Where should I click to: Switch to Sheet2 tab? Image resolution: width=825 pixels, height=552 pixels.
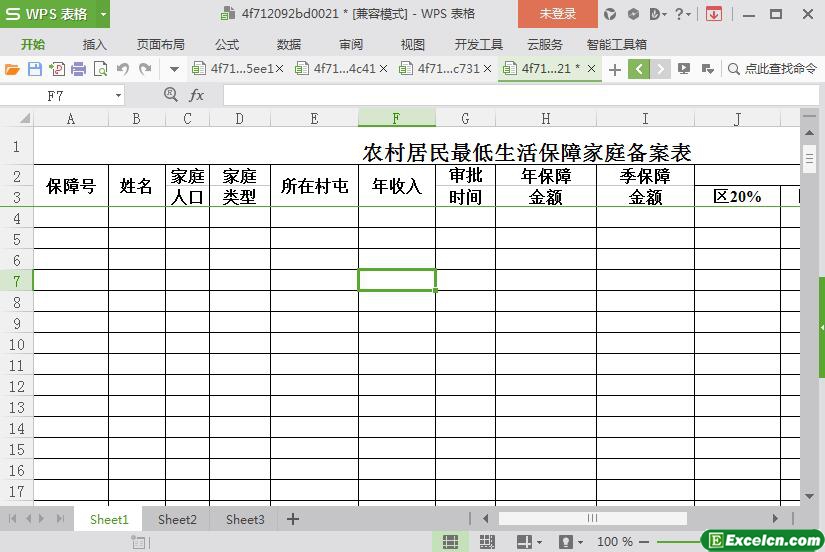click(x=177, y=519)
